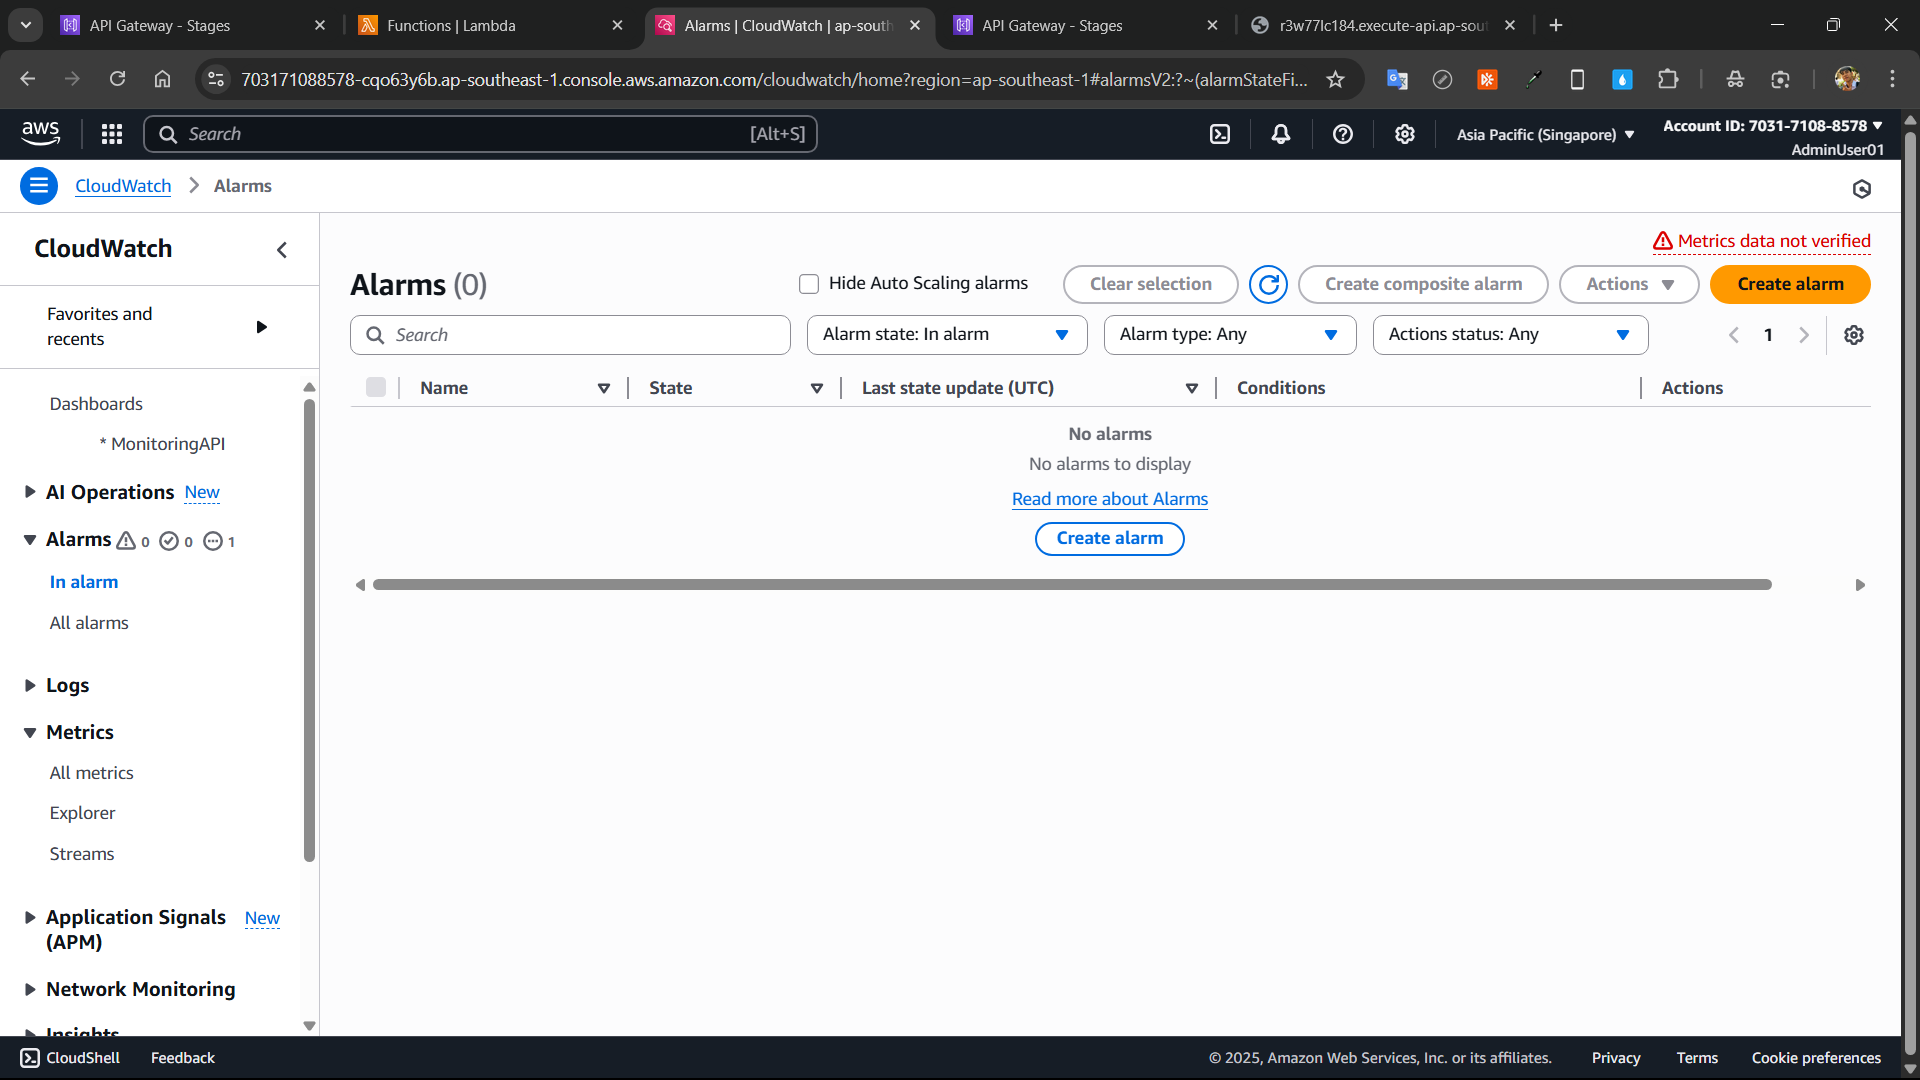Image resolution: width=1920 pixels, height=1080 pixels.
Task: Click Clear selection button
Action: click(x=1150, y=284)
